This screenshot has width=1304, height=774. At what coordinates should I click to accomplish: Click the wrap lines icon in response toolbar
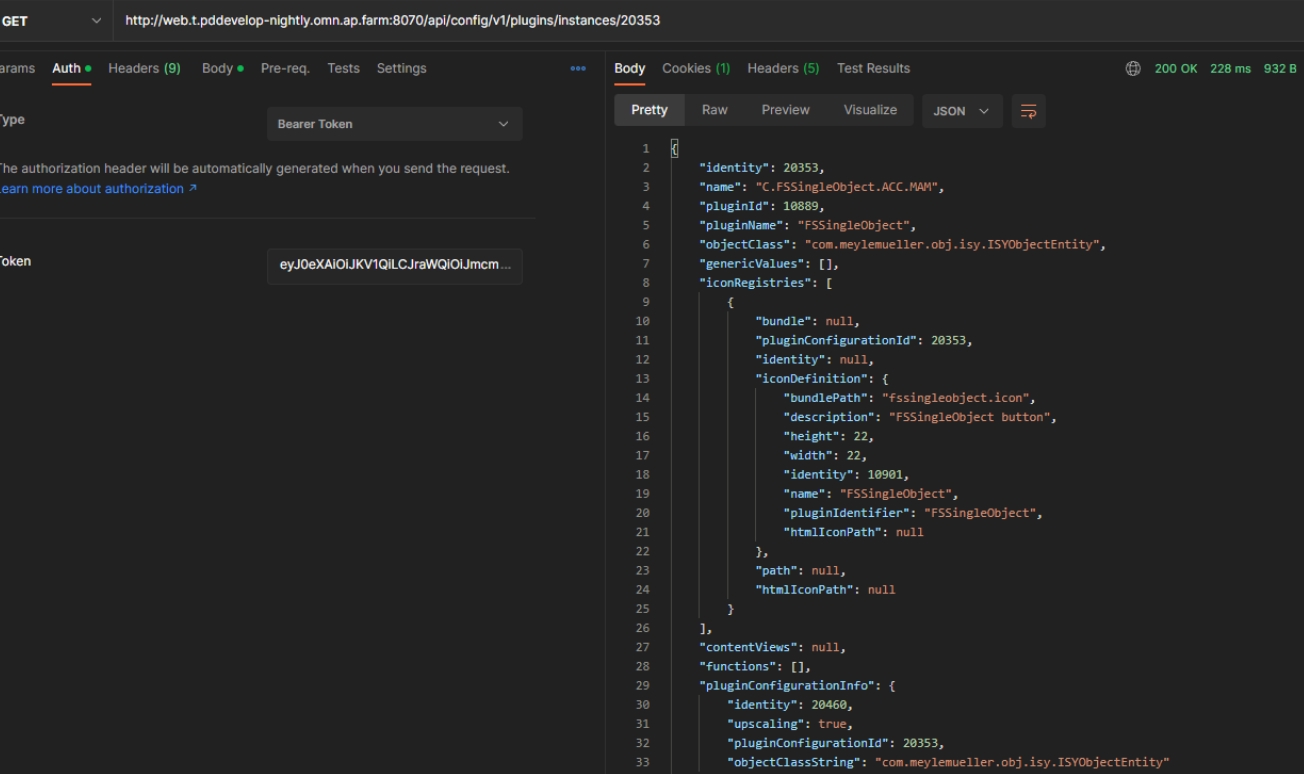1028,111
